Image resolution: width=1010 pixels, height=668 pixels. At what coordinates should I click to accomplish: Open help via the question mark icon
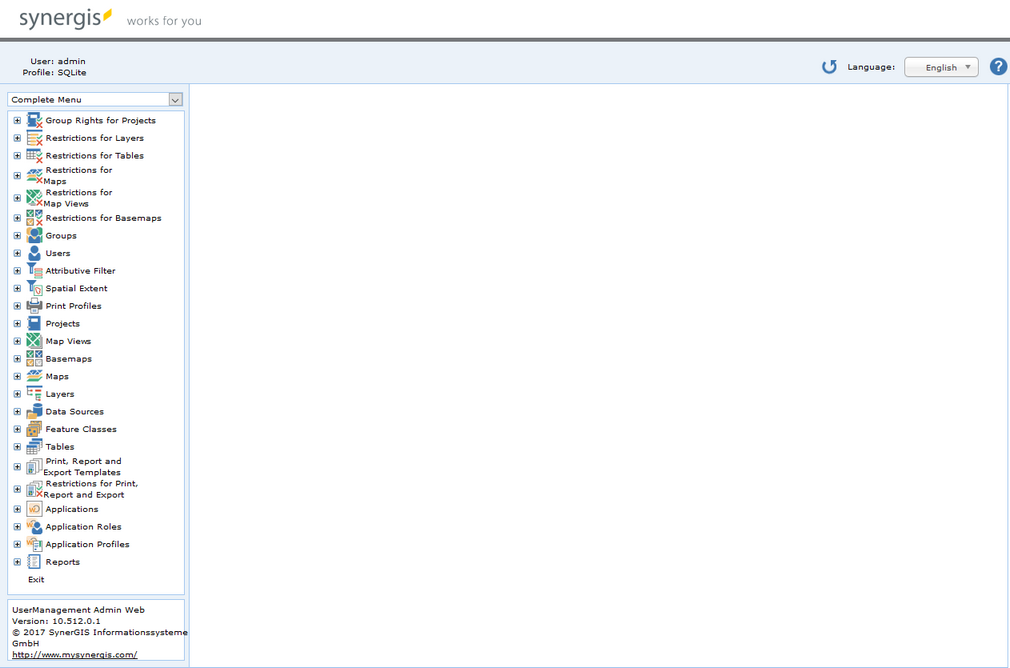pyautogui.click(x=998, y=66)
